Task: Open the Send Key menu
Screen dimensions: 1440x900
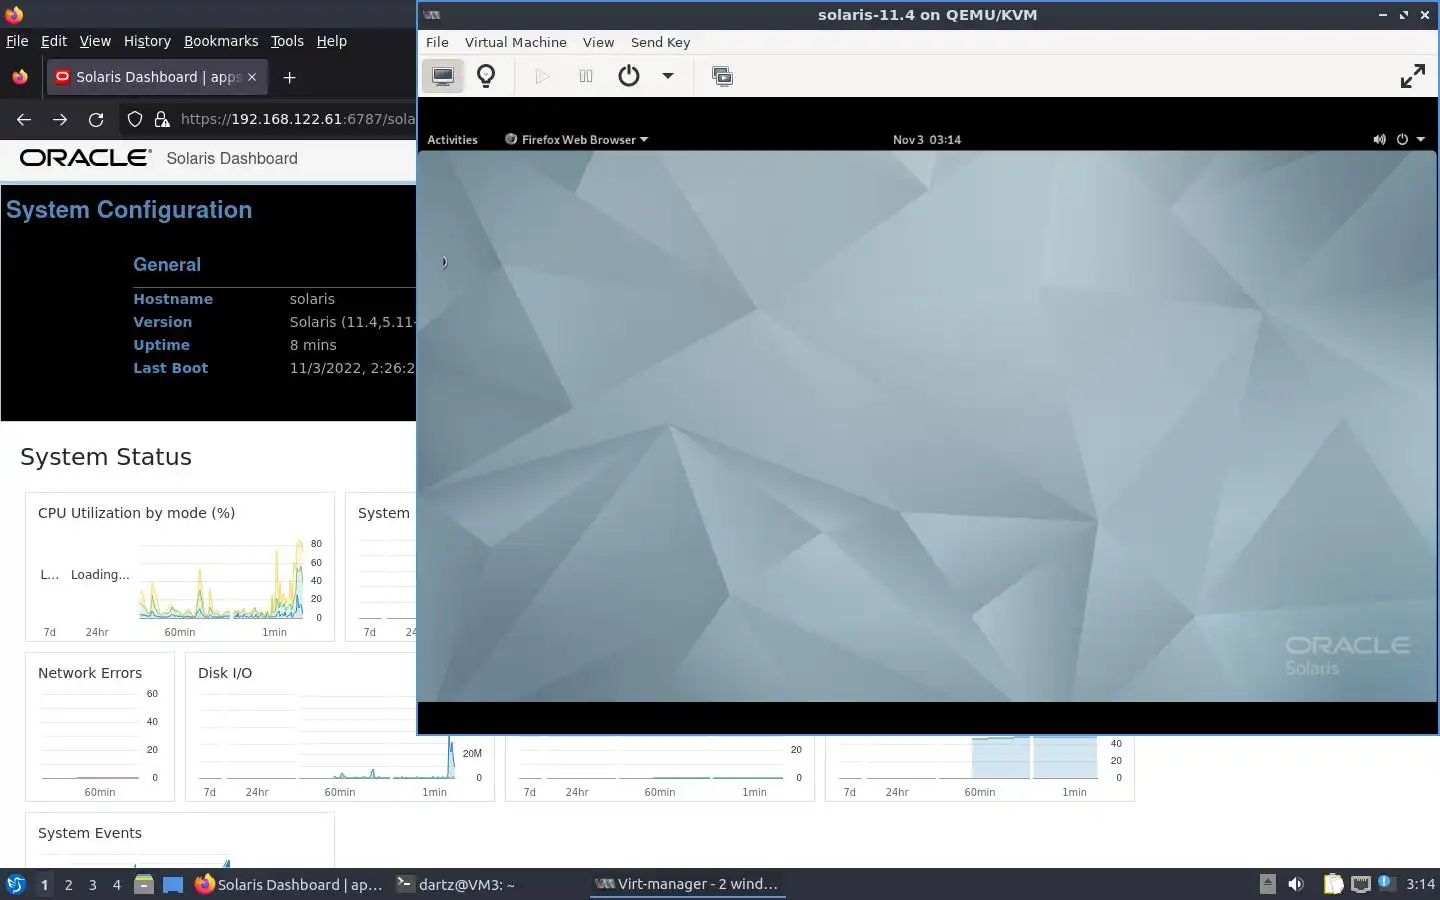Action: 660,42
